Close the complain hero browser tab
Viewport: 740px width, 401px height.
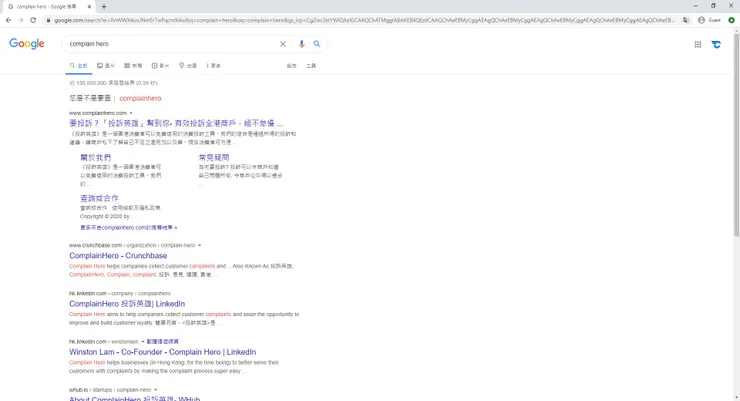click(89, 7)
